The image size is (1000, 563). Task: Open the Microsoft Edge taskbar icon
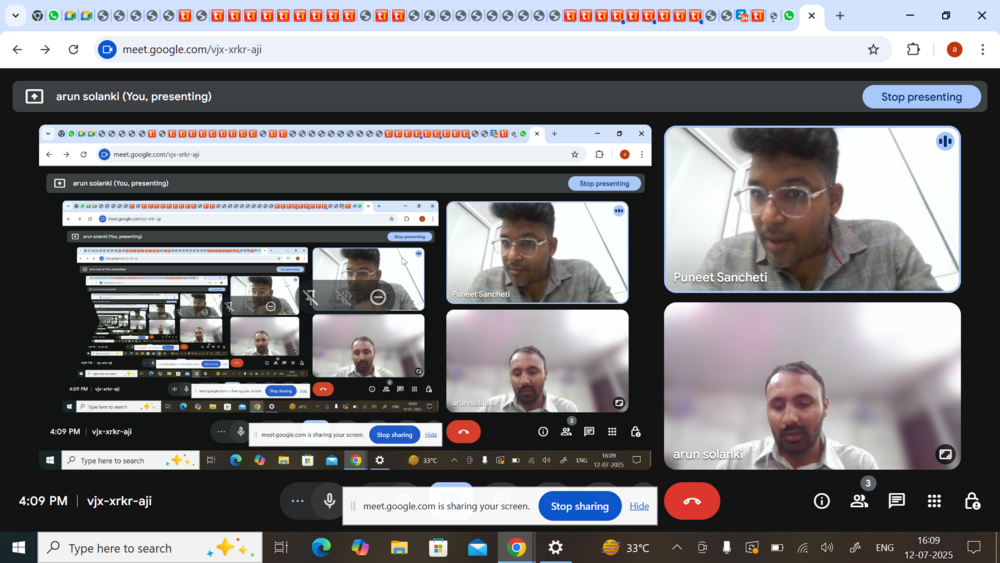click(x=321, y=548)
